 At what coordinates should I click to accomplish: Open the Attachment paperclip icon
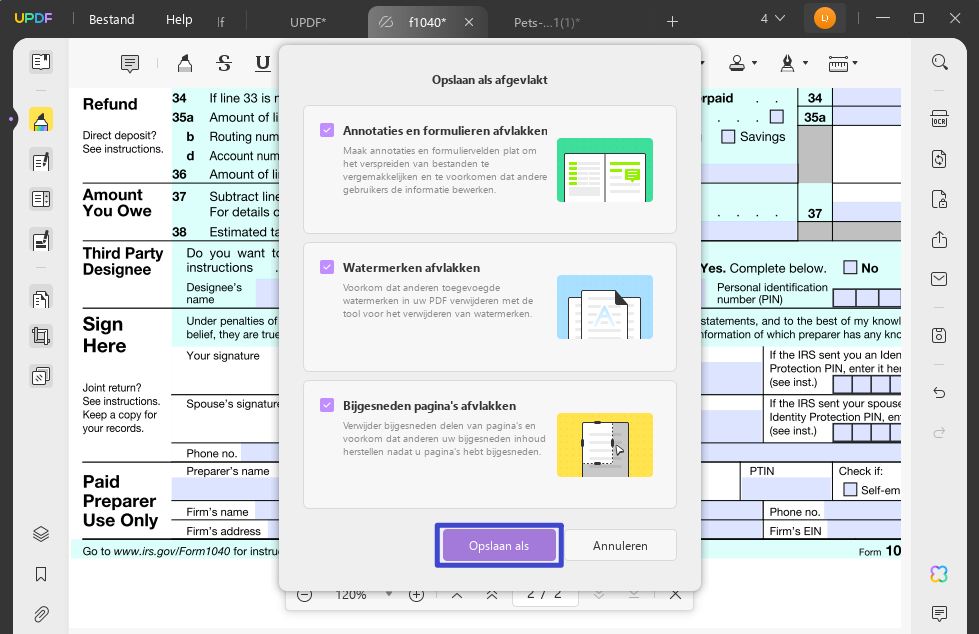[41, 614]
